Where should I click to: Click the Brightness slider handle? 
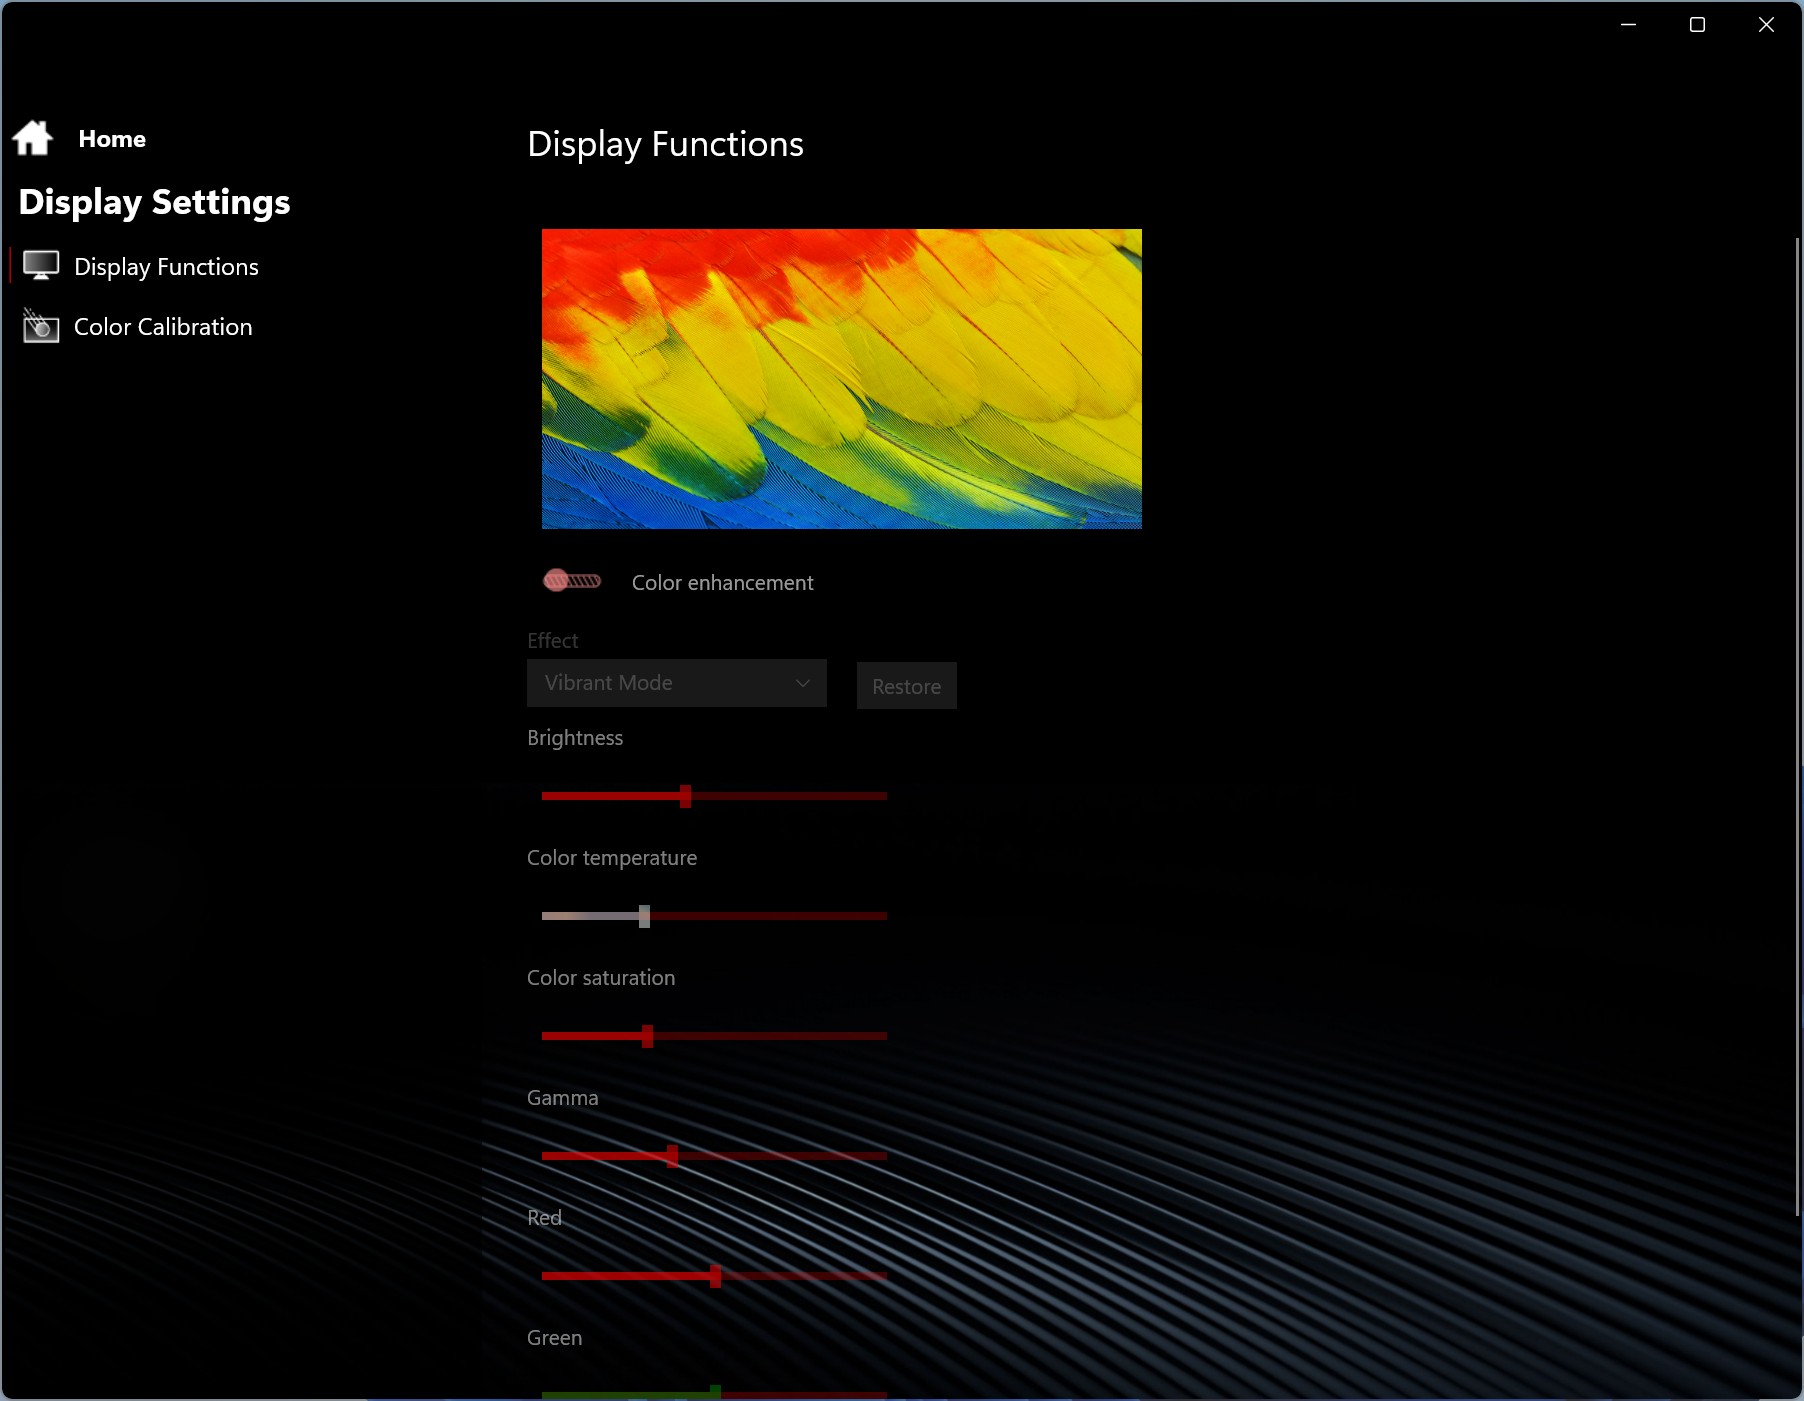[x=685, y=796]
